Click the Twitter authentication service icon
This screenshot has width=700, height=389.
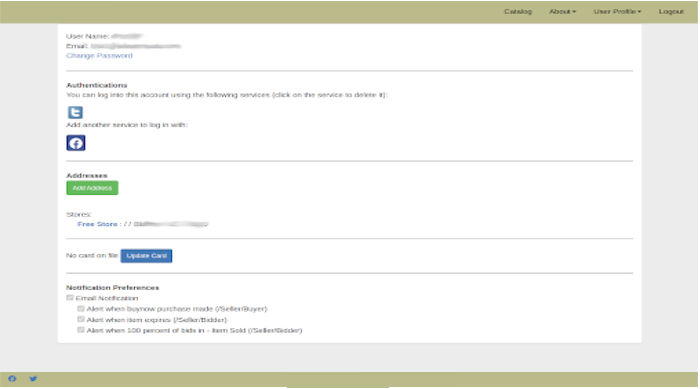point(75,112)
